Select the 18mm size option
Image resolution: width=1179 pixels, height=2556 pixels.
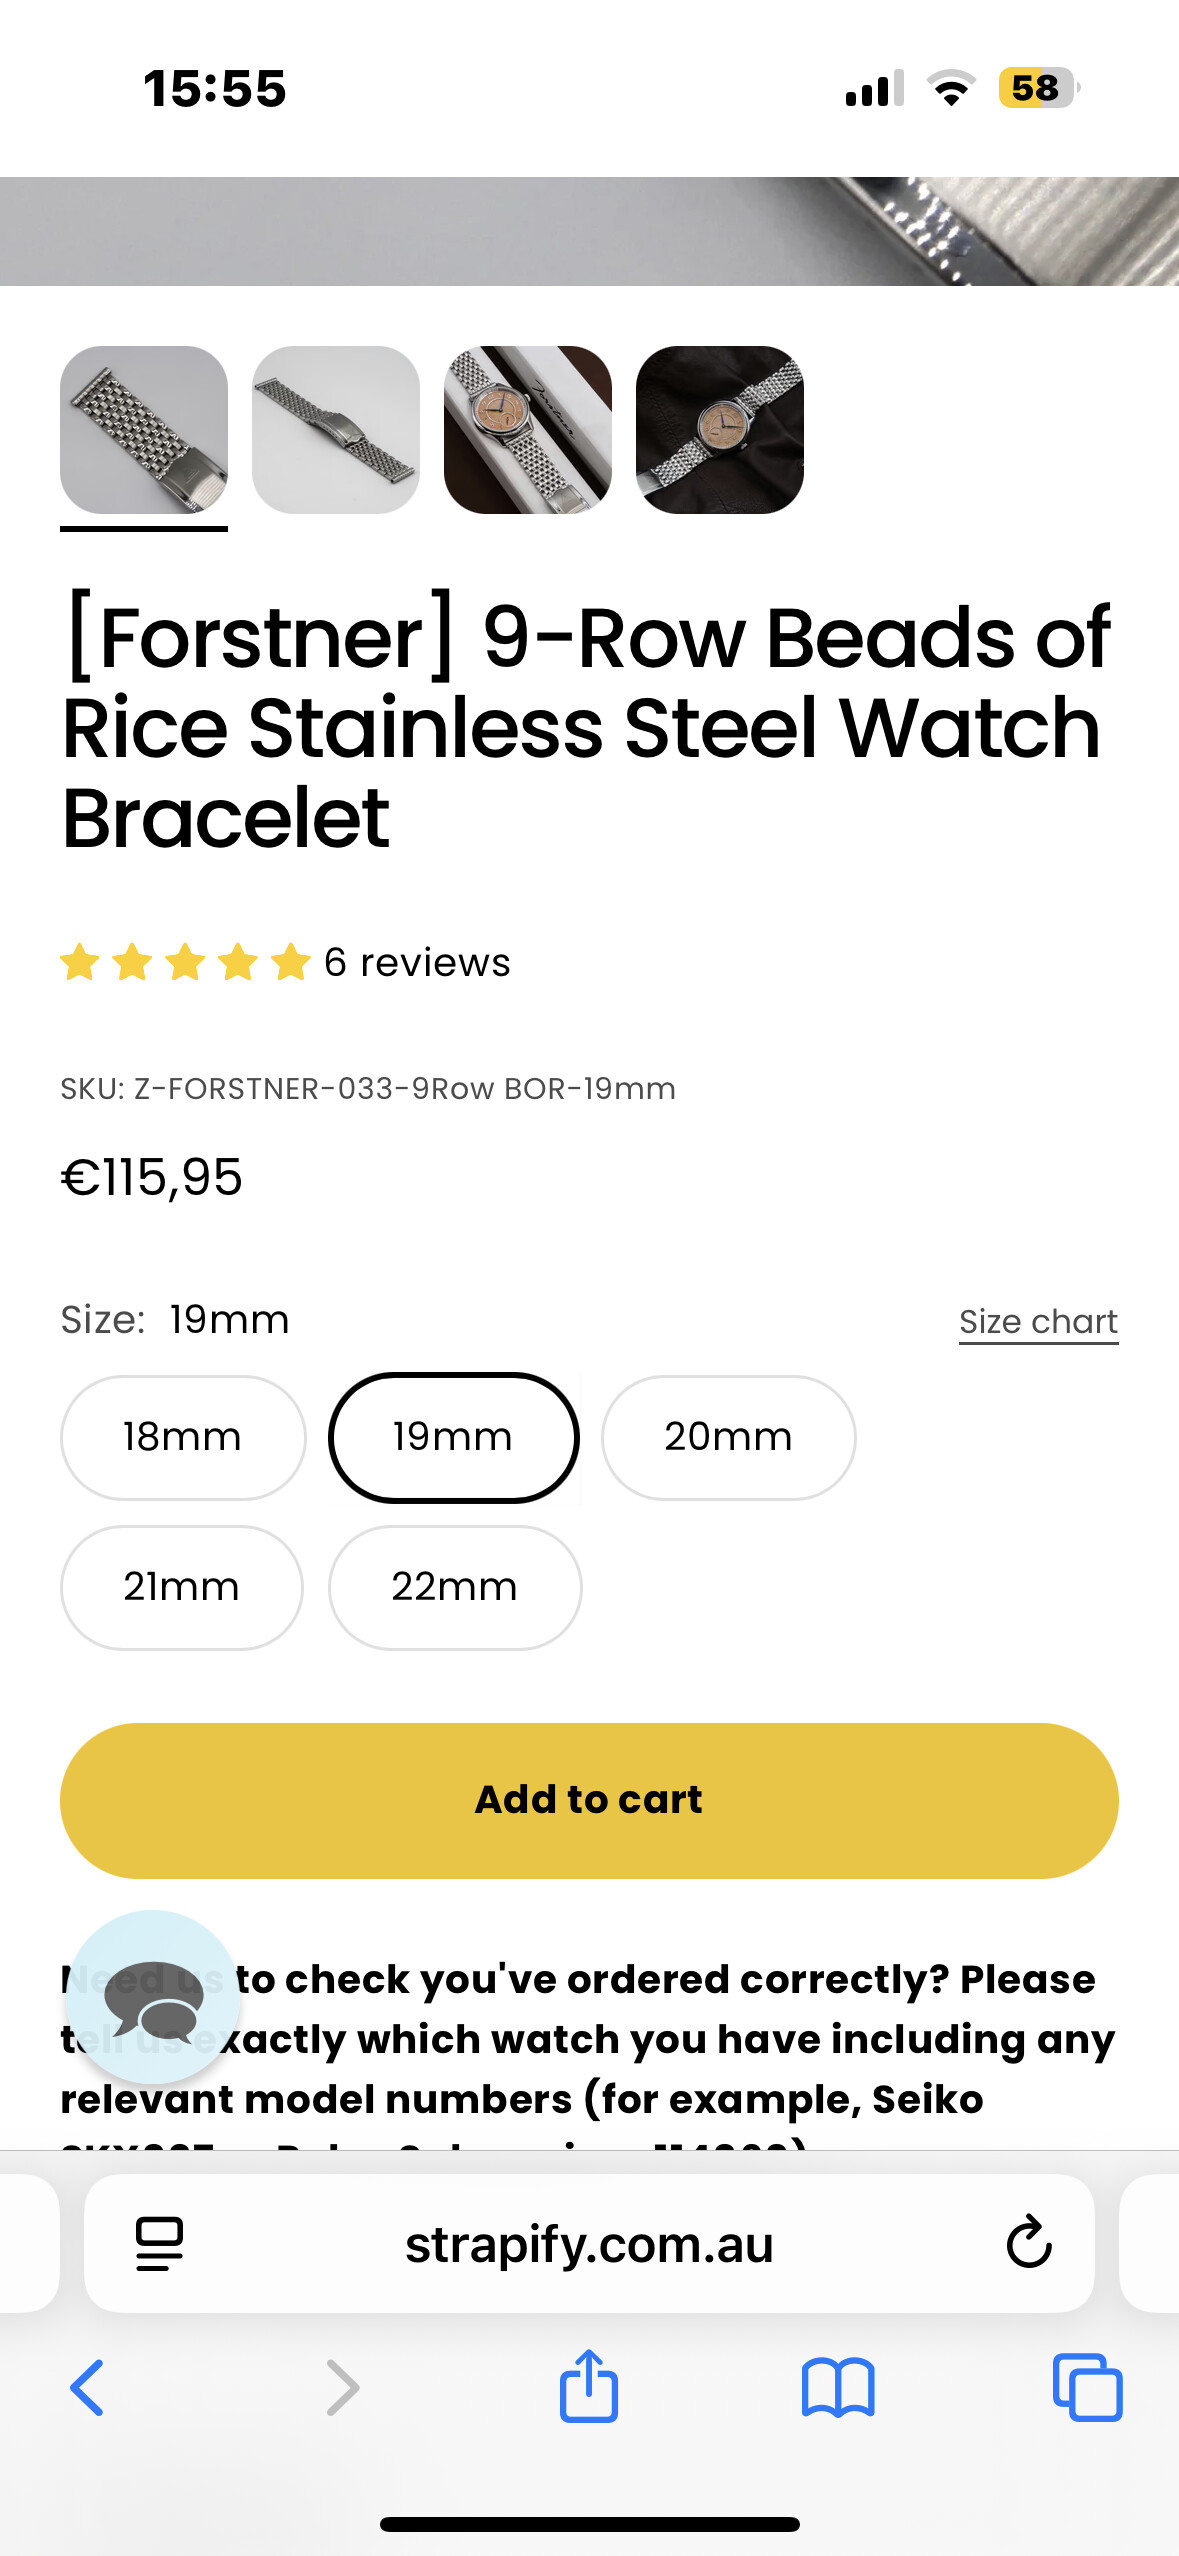point(183,1437)
